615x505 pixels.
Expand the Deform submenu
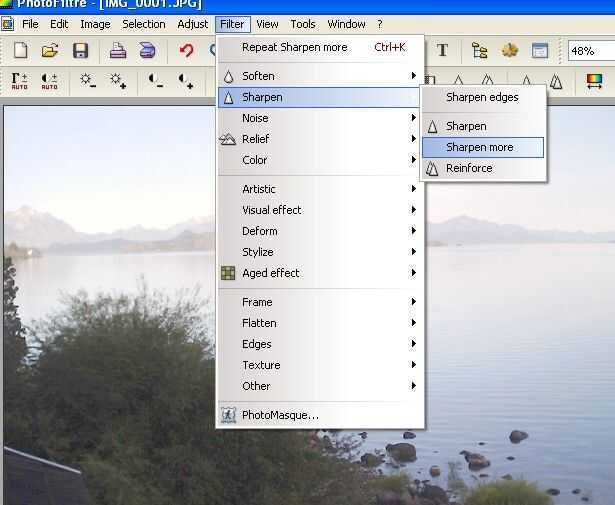[320, 231]
